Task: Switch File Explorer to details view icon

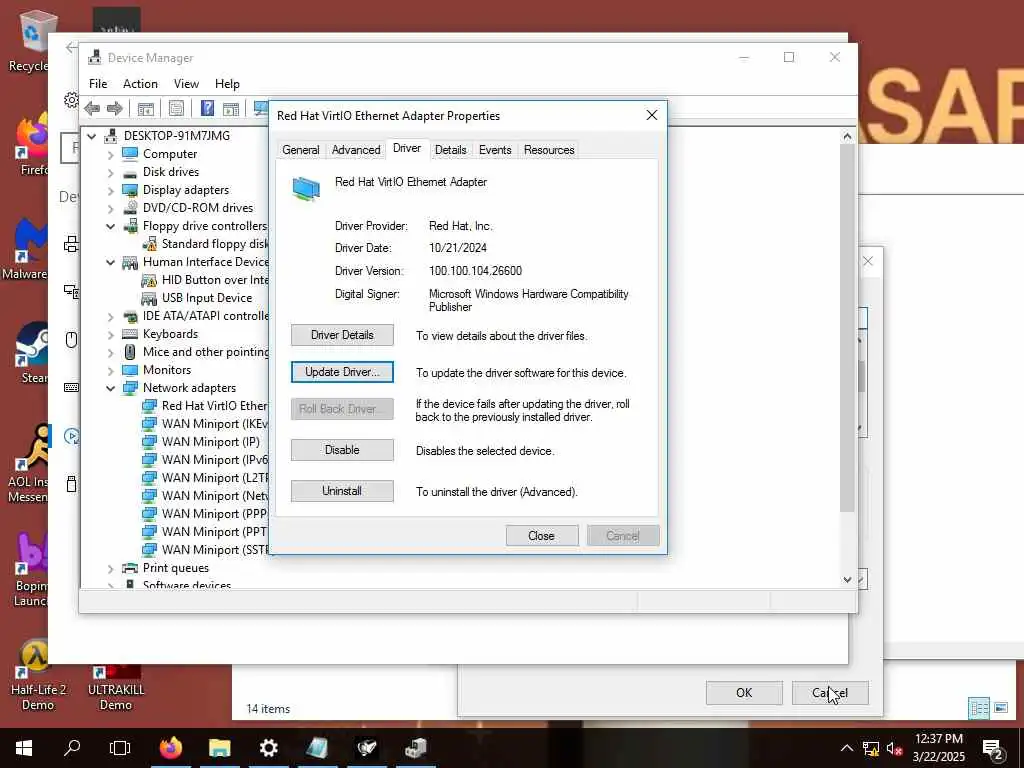Action: [x=979, y=708]
